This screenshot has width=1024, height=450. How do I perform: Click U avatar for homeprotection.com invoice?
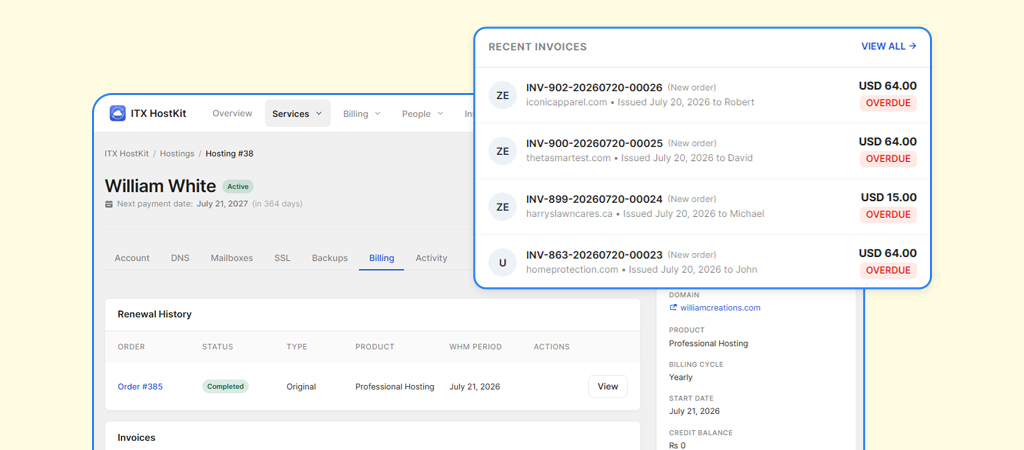coord(502,263)
